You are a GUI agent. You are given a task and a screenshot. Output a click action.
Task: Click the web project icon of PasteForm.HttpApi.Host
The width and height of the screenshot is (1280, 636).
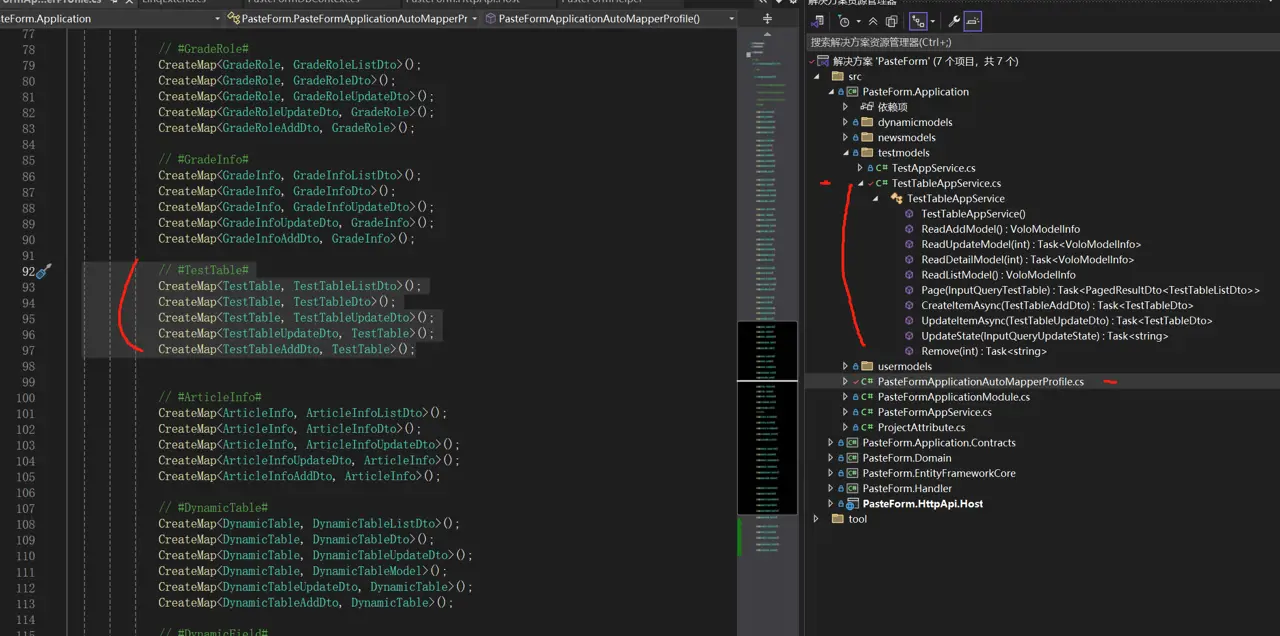coord(853,504)
